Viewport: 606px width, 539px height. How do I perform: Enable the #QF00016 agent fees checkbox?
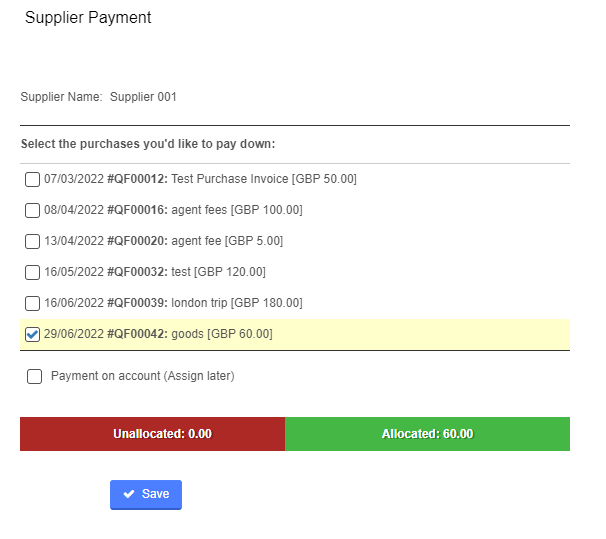tap(32, 211)
